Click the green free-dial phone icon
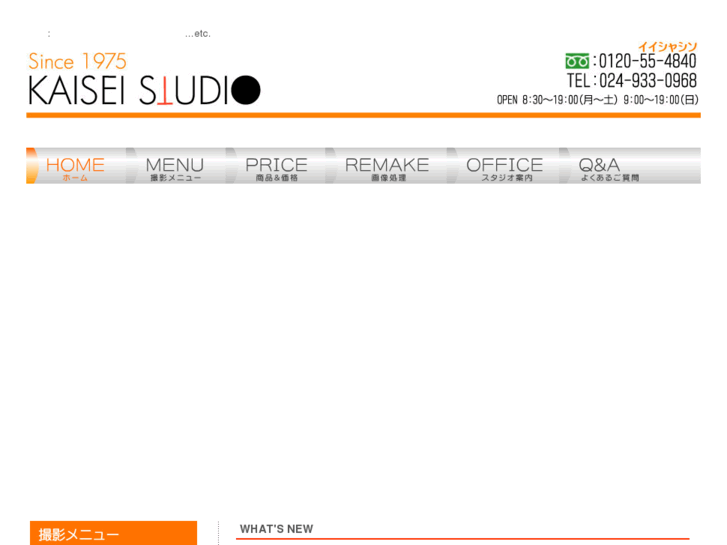This screenshot has height=545, width=727. pyautogui.click(x=577, y=61)
